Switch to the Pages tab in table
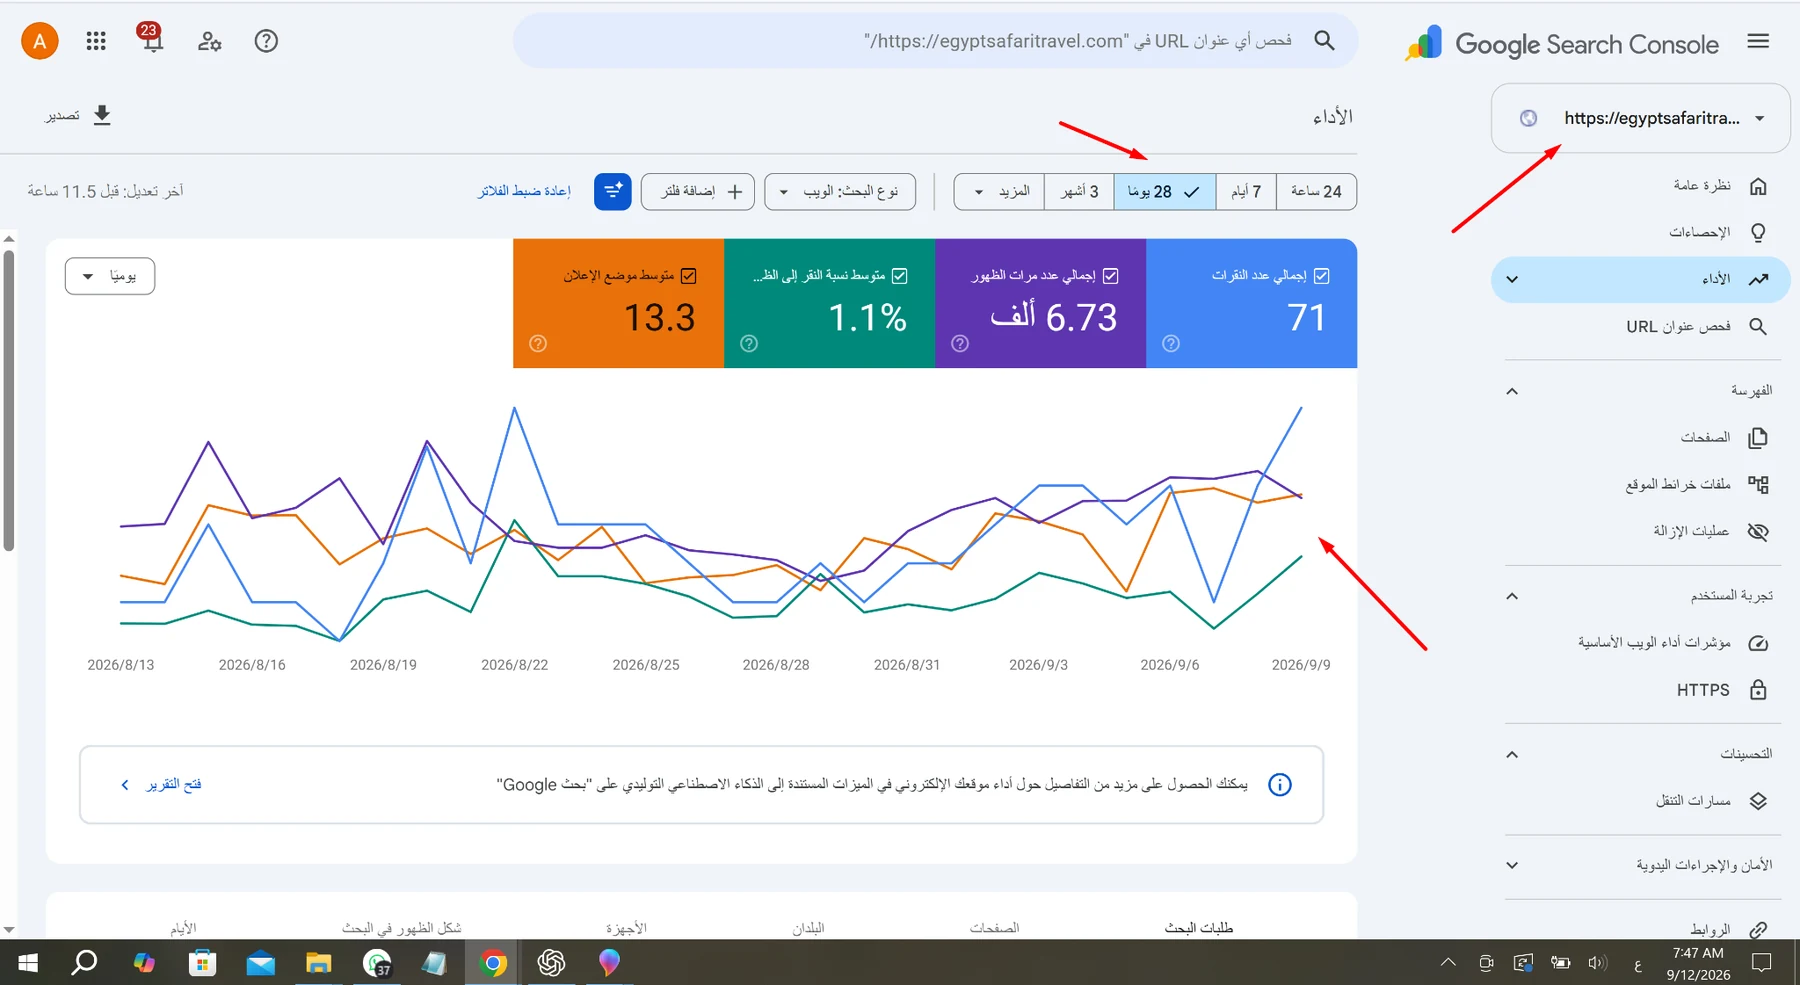 pyautogui.click(x=994, y=928)
